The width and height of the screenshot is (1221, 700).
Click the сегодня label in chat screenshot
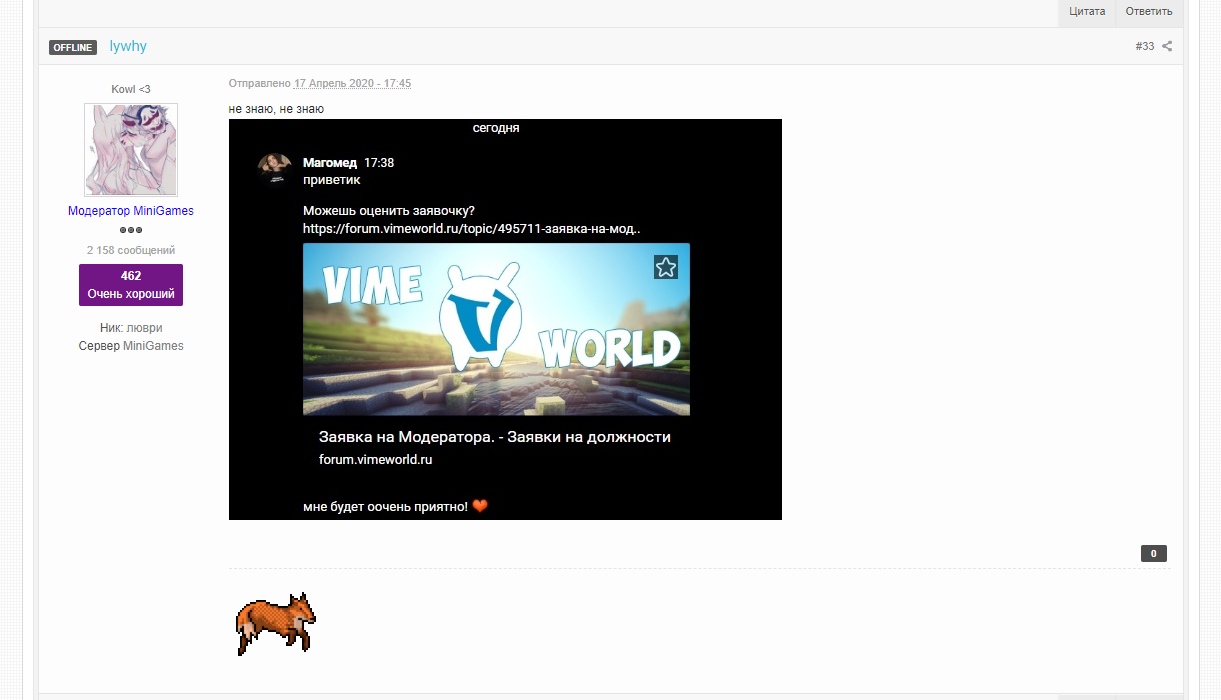click(x=496, y=128)
